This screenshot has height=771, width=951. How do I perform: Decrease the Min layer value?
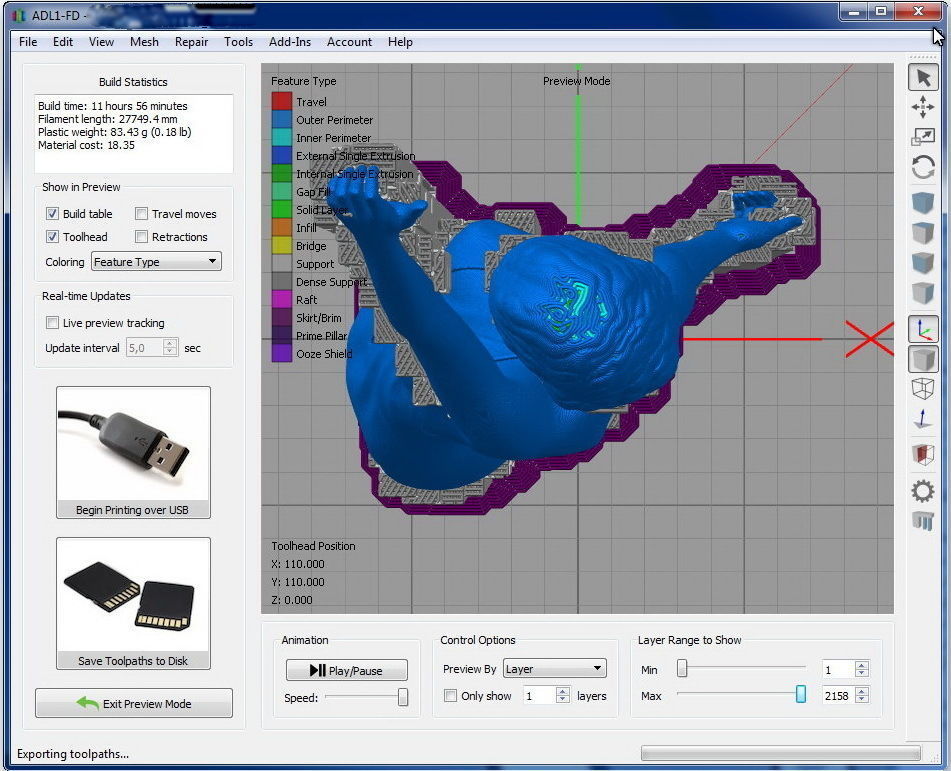[862, 673]
